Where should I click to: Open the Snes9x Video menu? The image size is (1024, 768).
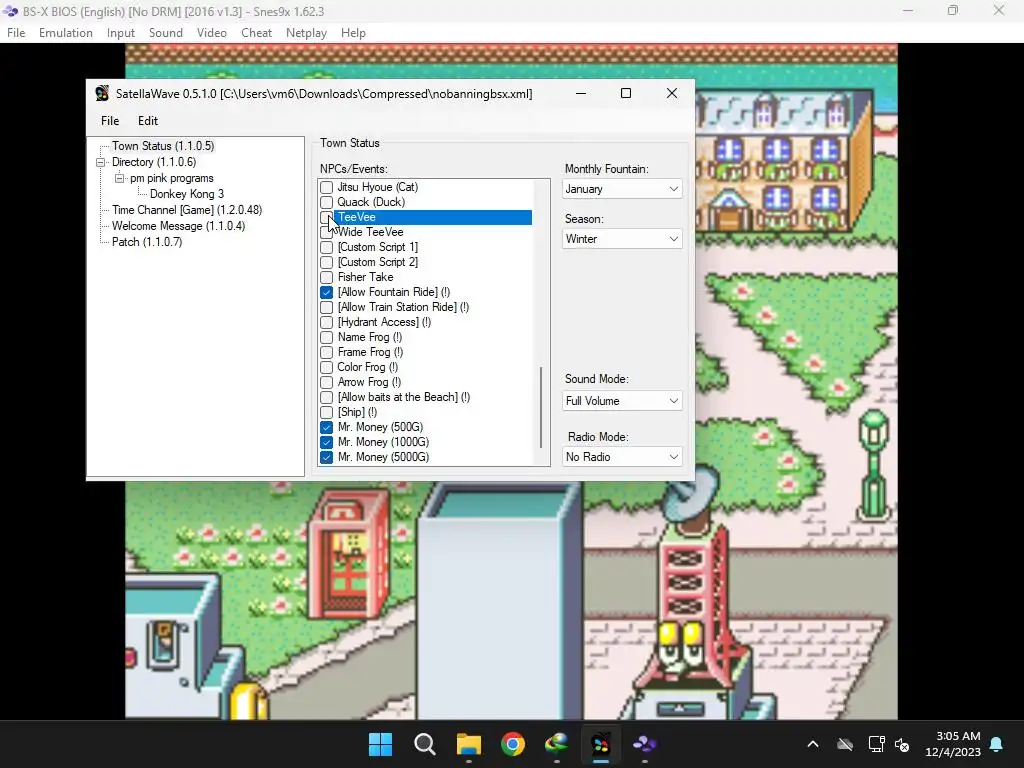(212, 33)
